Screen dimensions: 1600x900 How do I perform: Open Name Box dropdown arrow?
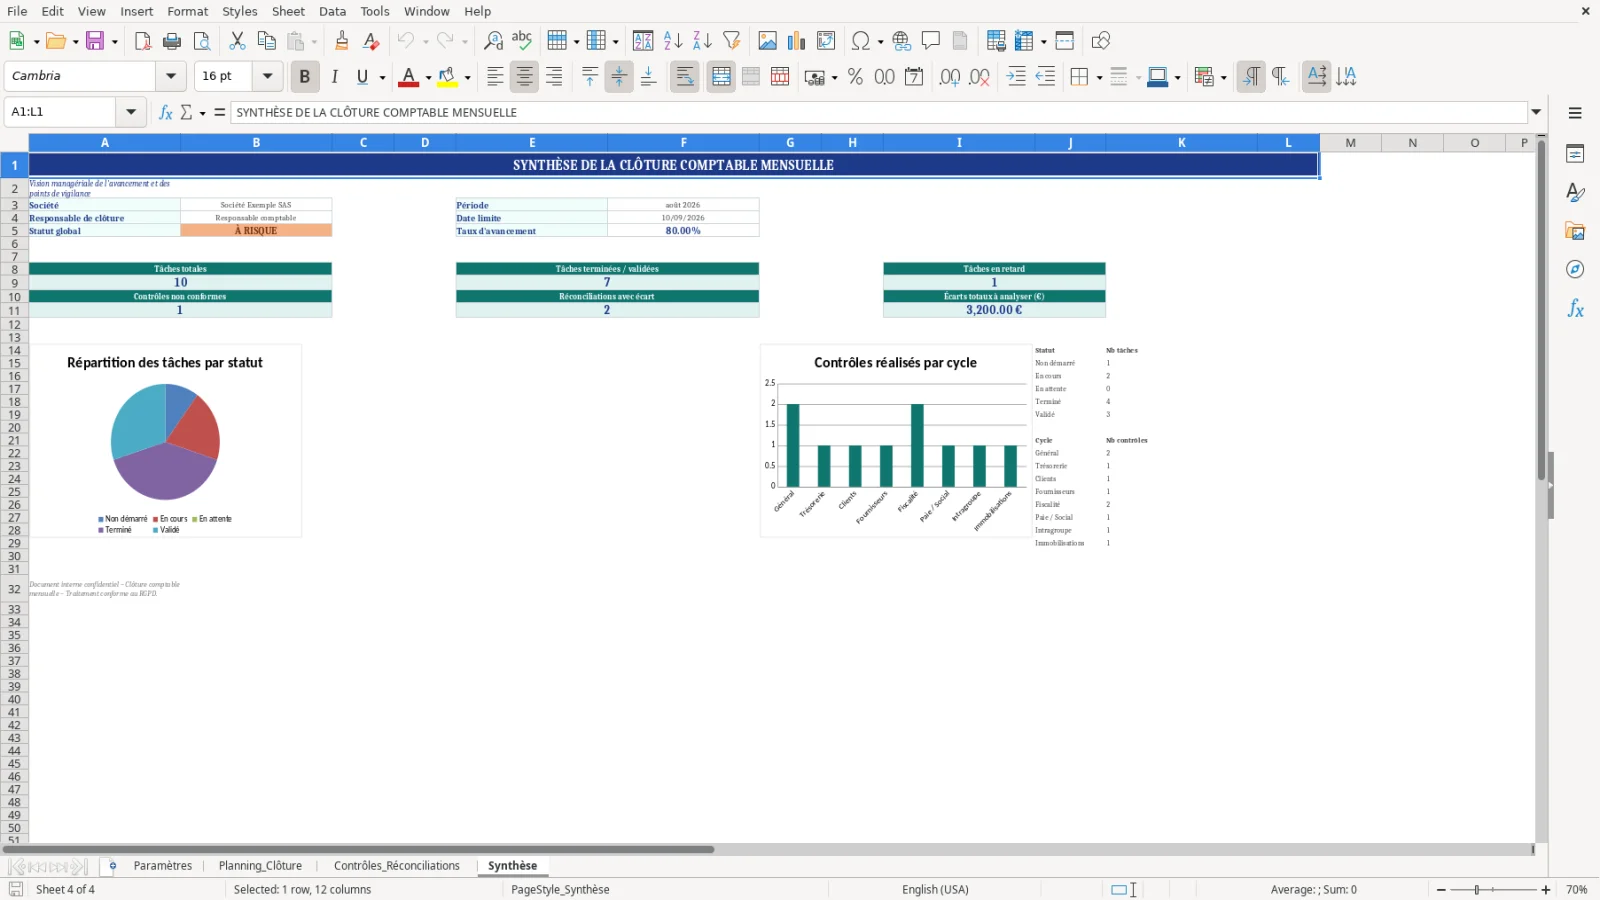[131, 112]
